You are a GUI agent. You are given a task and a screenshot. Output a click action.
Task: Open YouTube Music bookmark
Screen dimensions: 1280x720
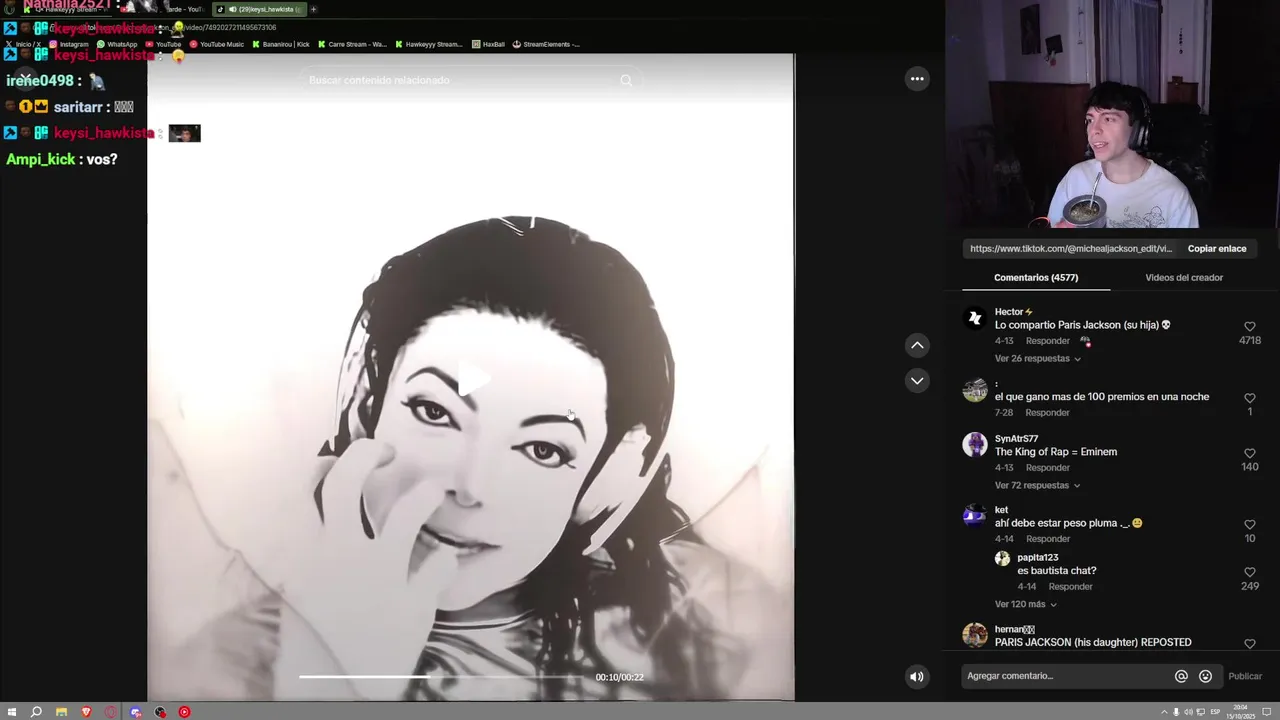pyautogui.click(x=217, y=44)
